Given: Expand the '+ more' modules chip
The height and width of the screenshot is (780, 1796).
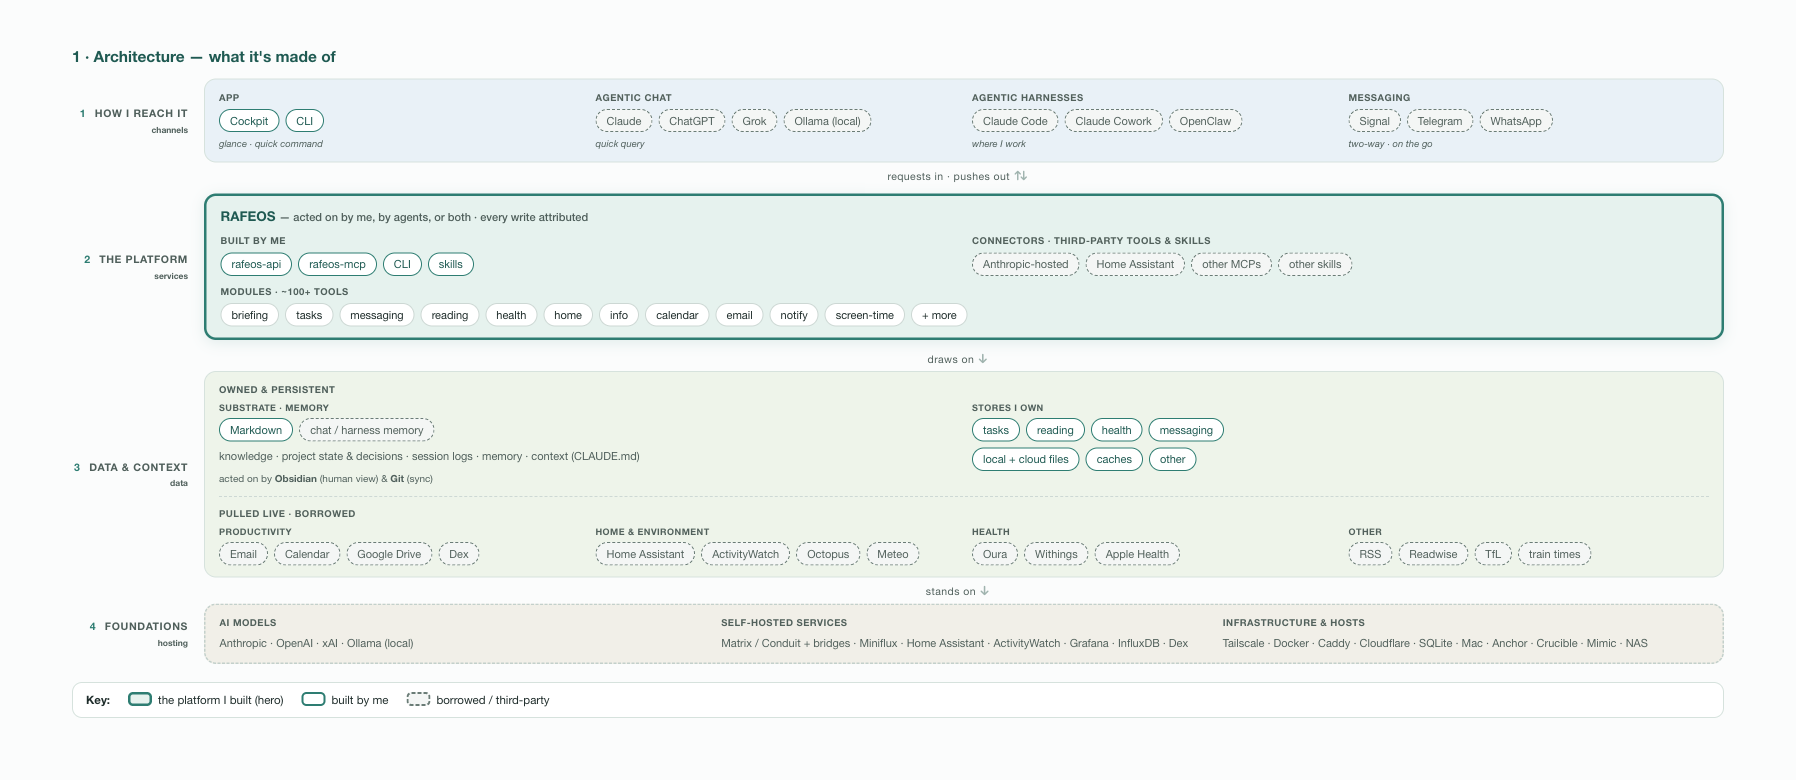Looking at the screenshot, I should (939, 315).
